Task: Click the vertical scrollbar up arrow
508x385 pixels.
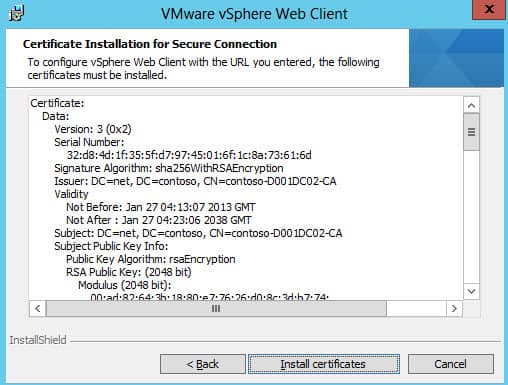Action: click(471, 106)
